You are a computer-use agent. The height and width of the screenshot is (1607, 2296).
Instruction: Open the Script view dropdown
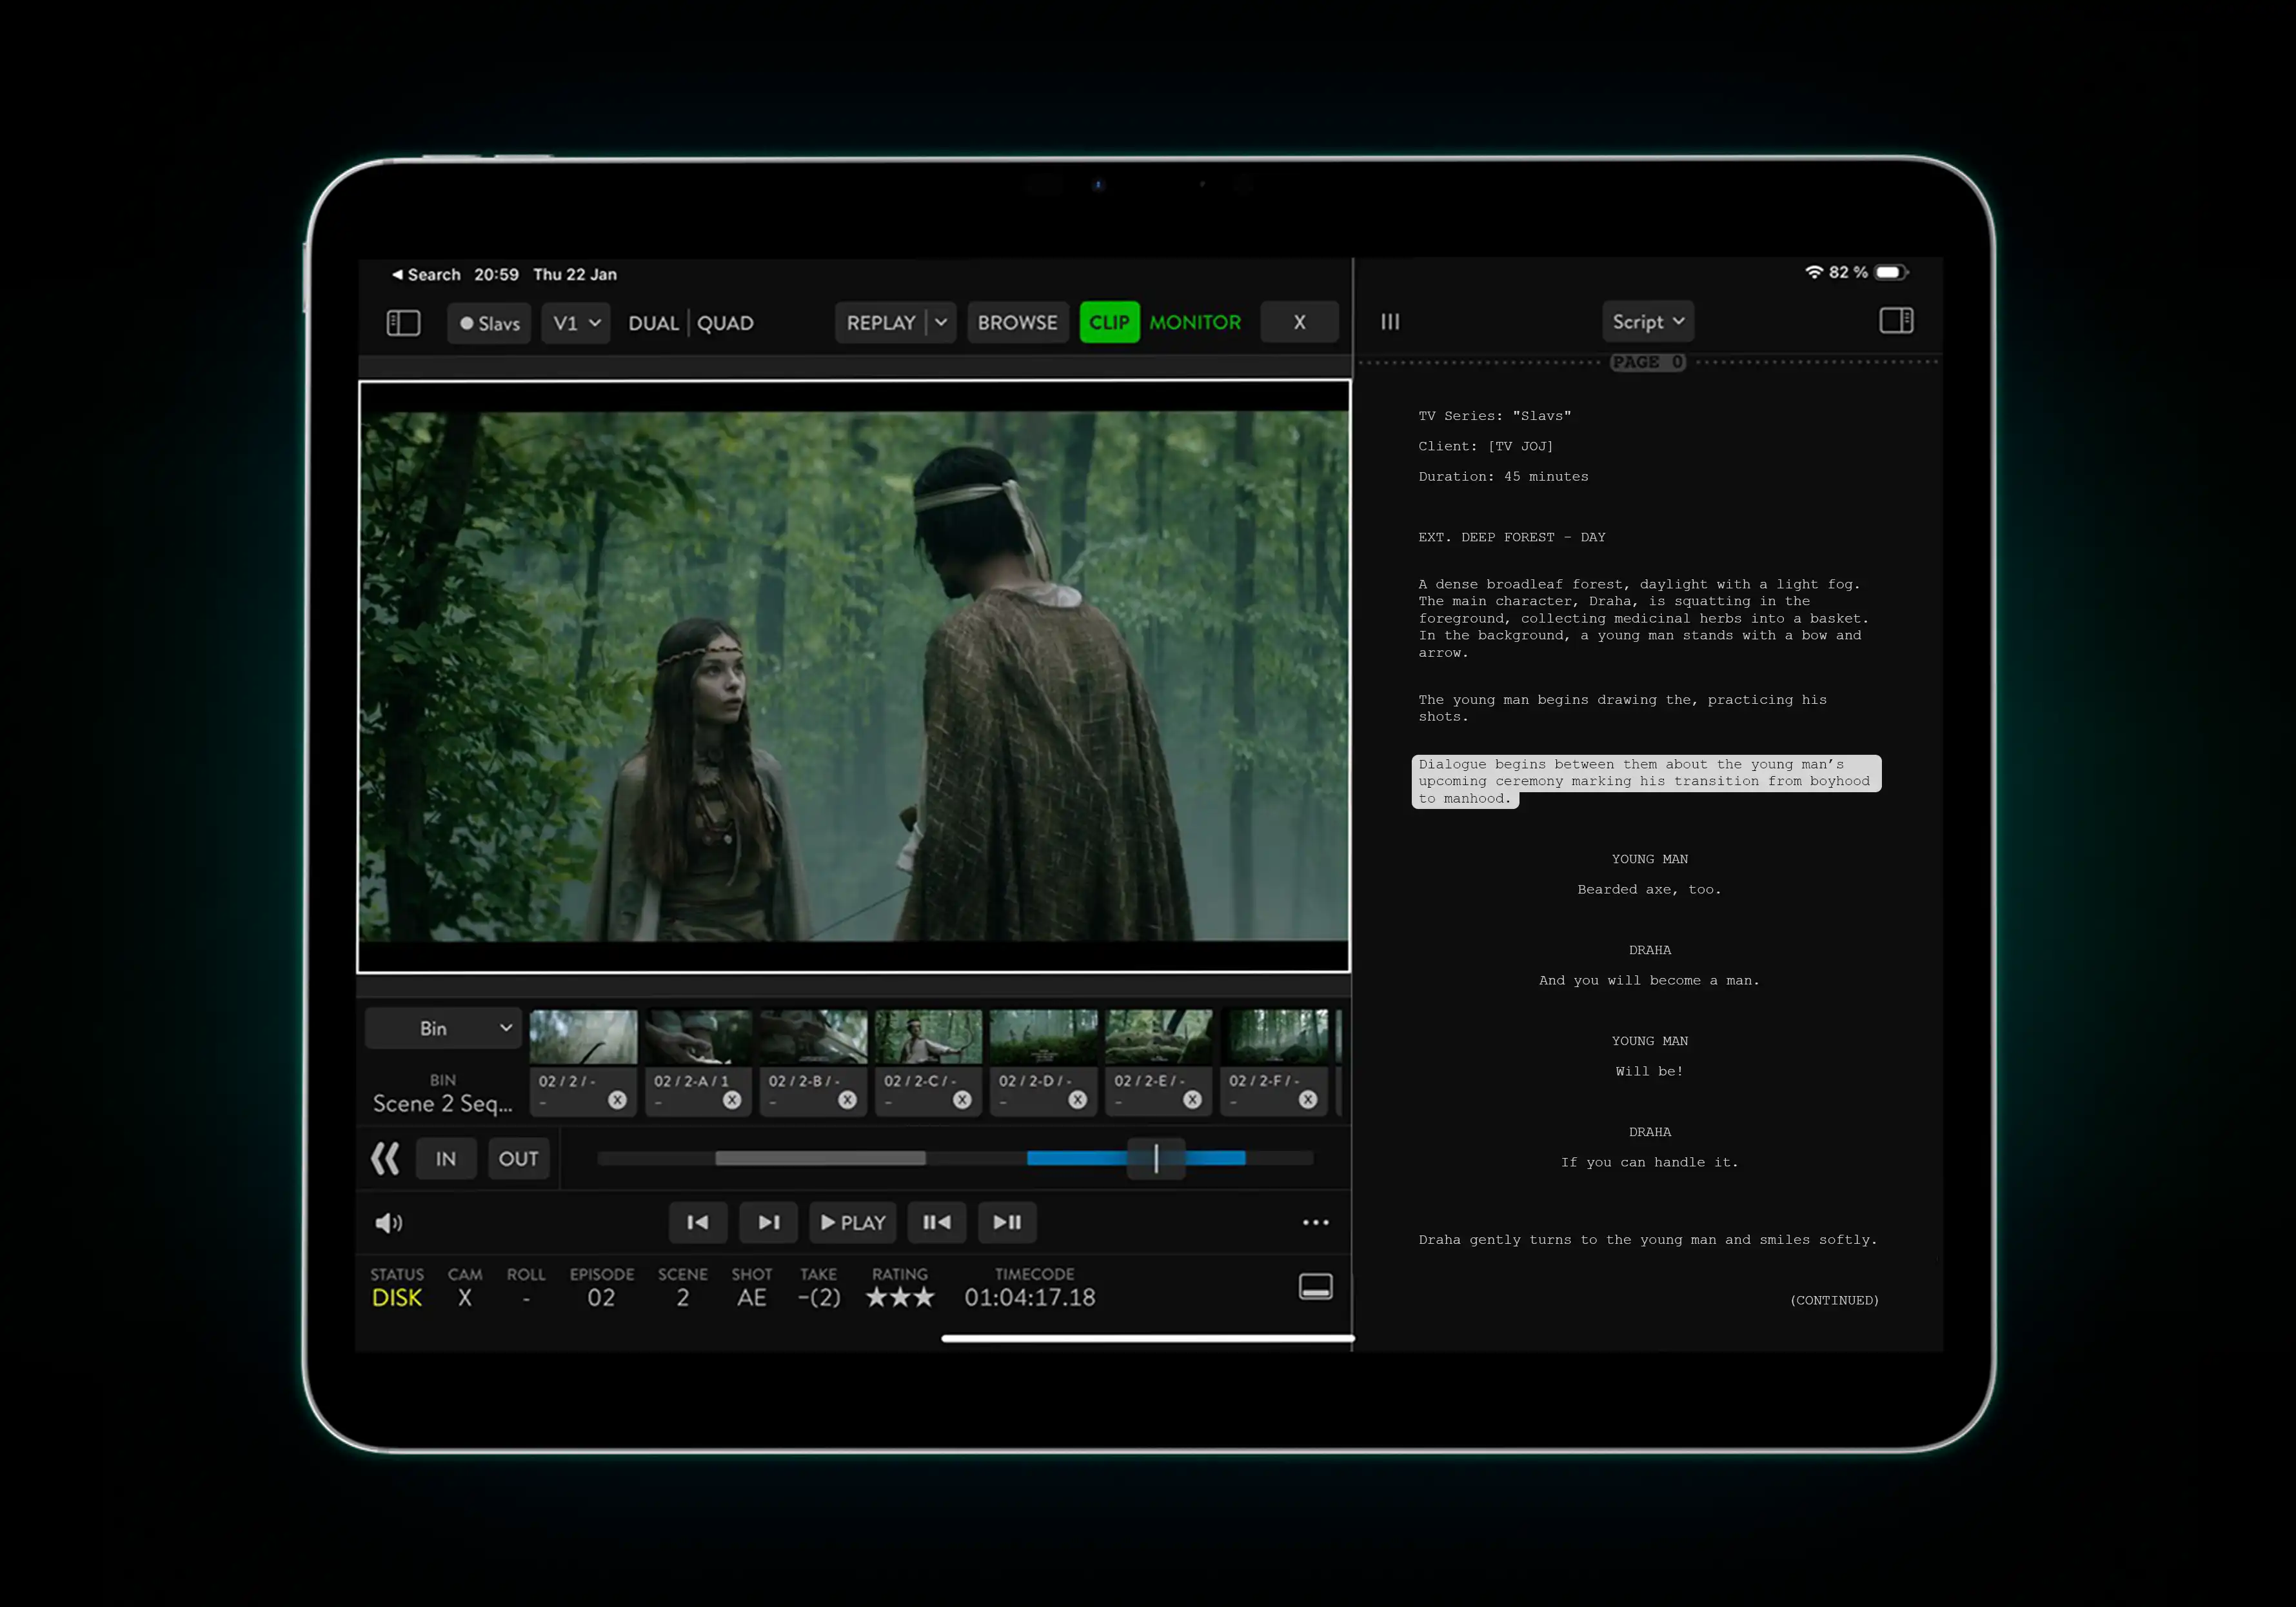point(1648,322)
